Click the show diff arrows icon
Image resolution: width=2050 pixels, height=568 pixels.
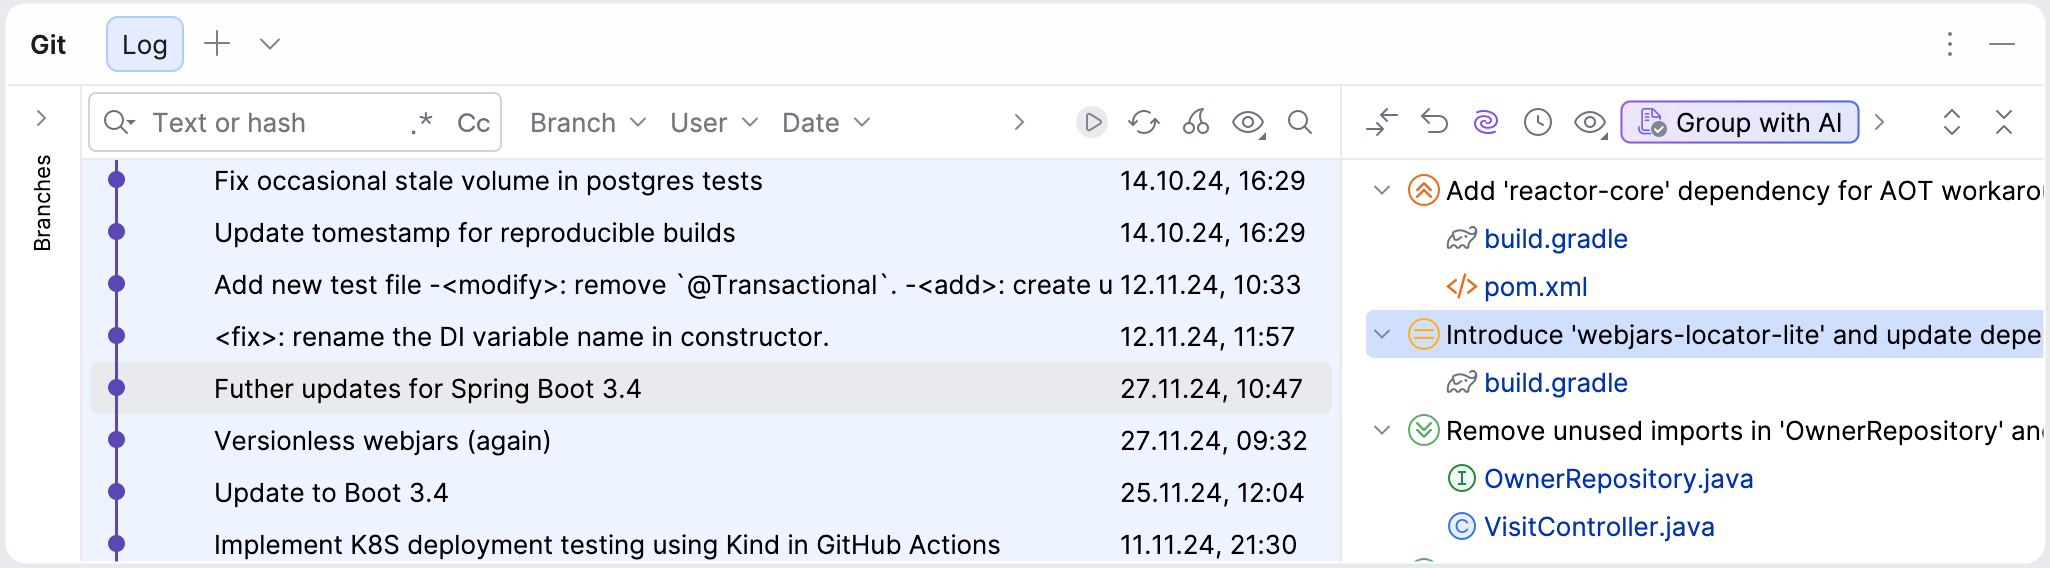[1382, 122]
